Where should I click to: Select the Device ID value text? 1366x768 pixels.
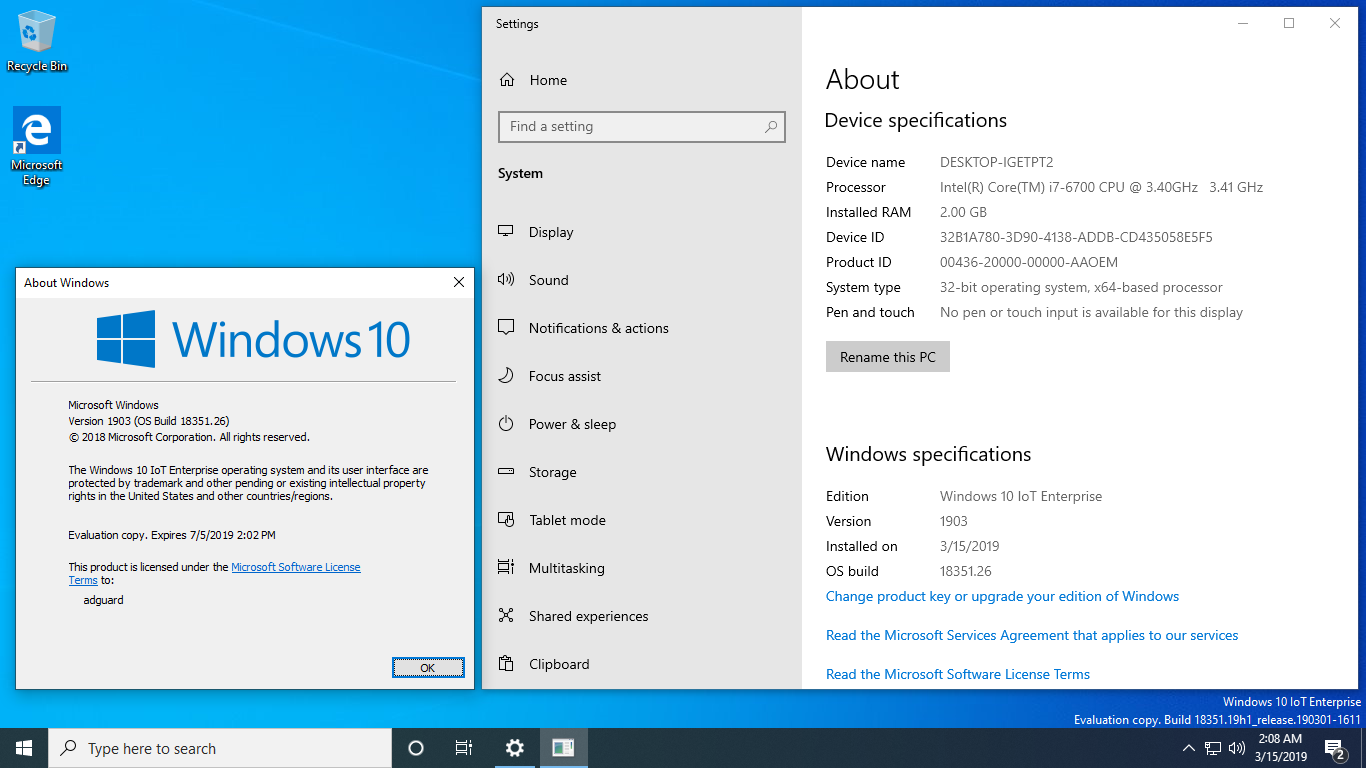[x=1076, y=237]
